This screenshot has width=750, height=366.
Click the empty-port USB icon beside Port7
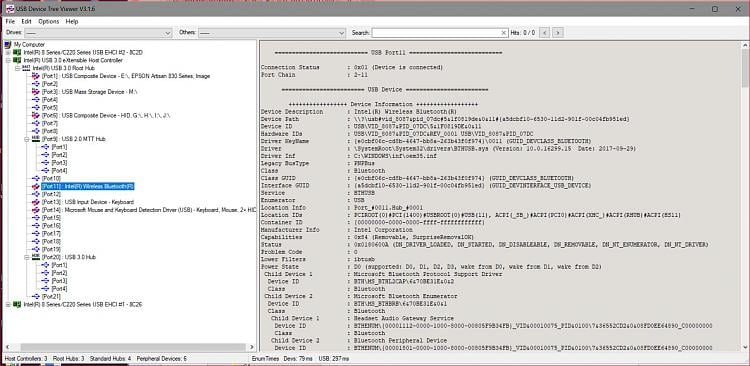(36, 123)
